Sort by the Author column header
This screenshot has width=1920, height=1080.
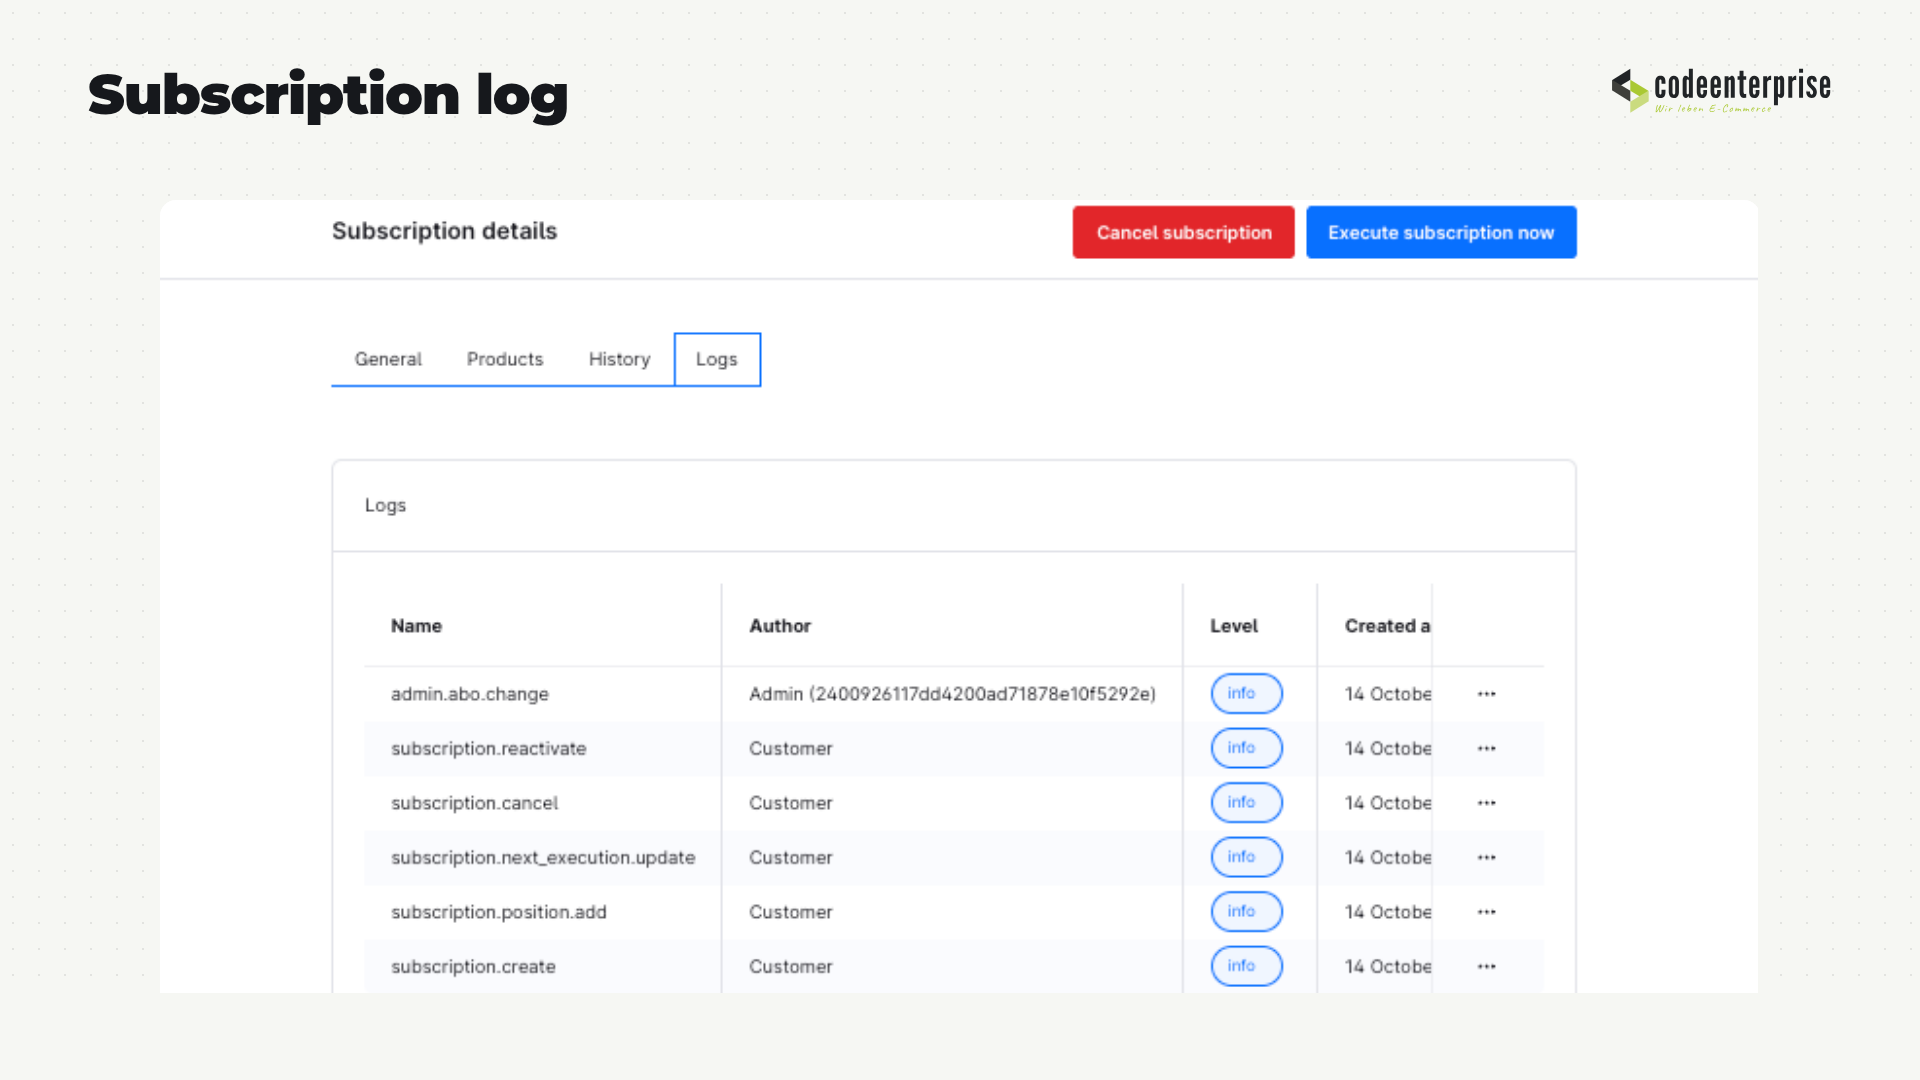point(780,626)
